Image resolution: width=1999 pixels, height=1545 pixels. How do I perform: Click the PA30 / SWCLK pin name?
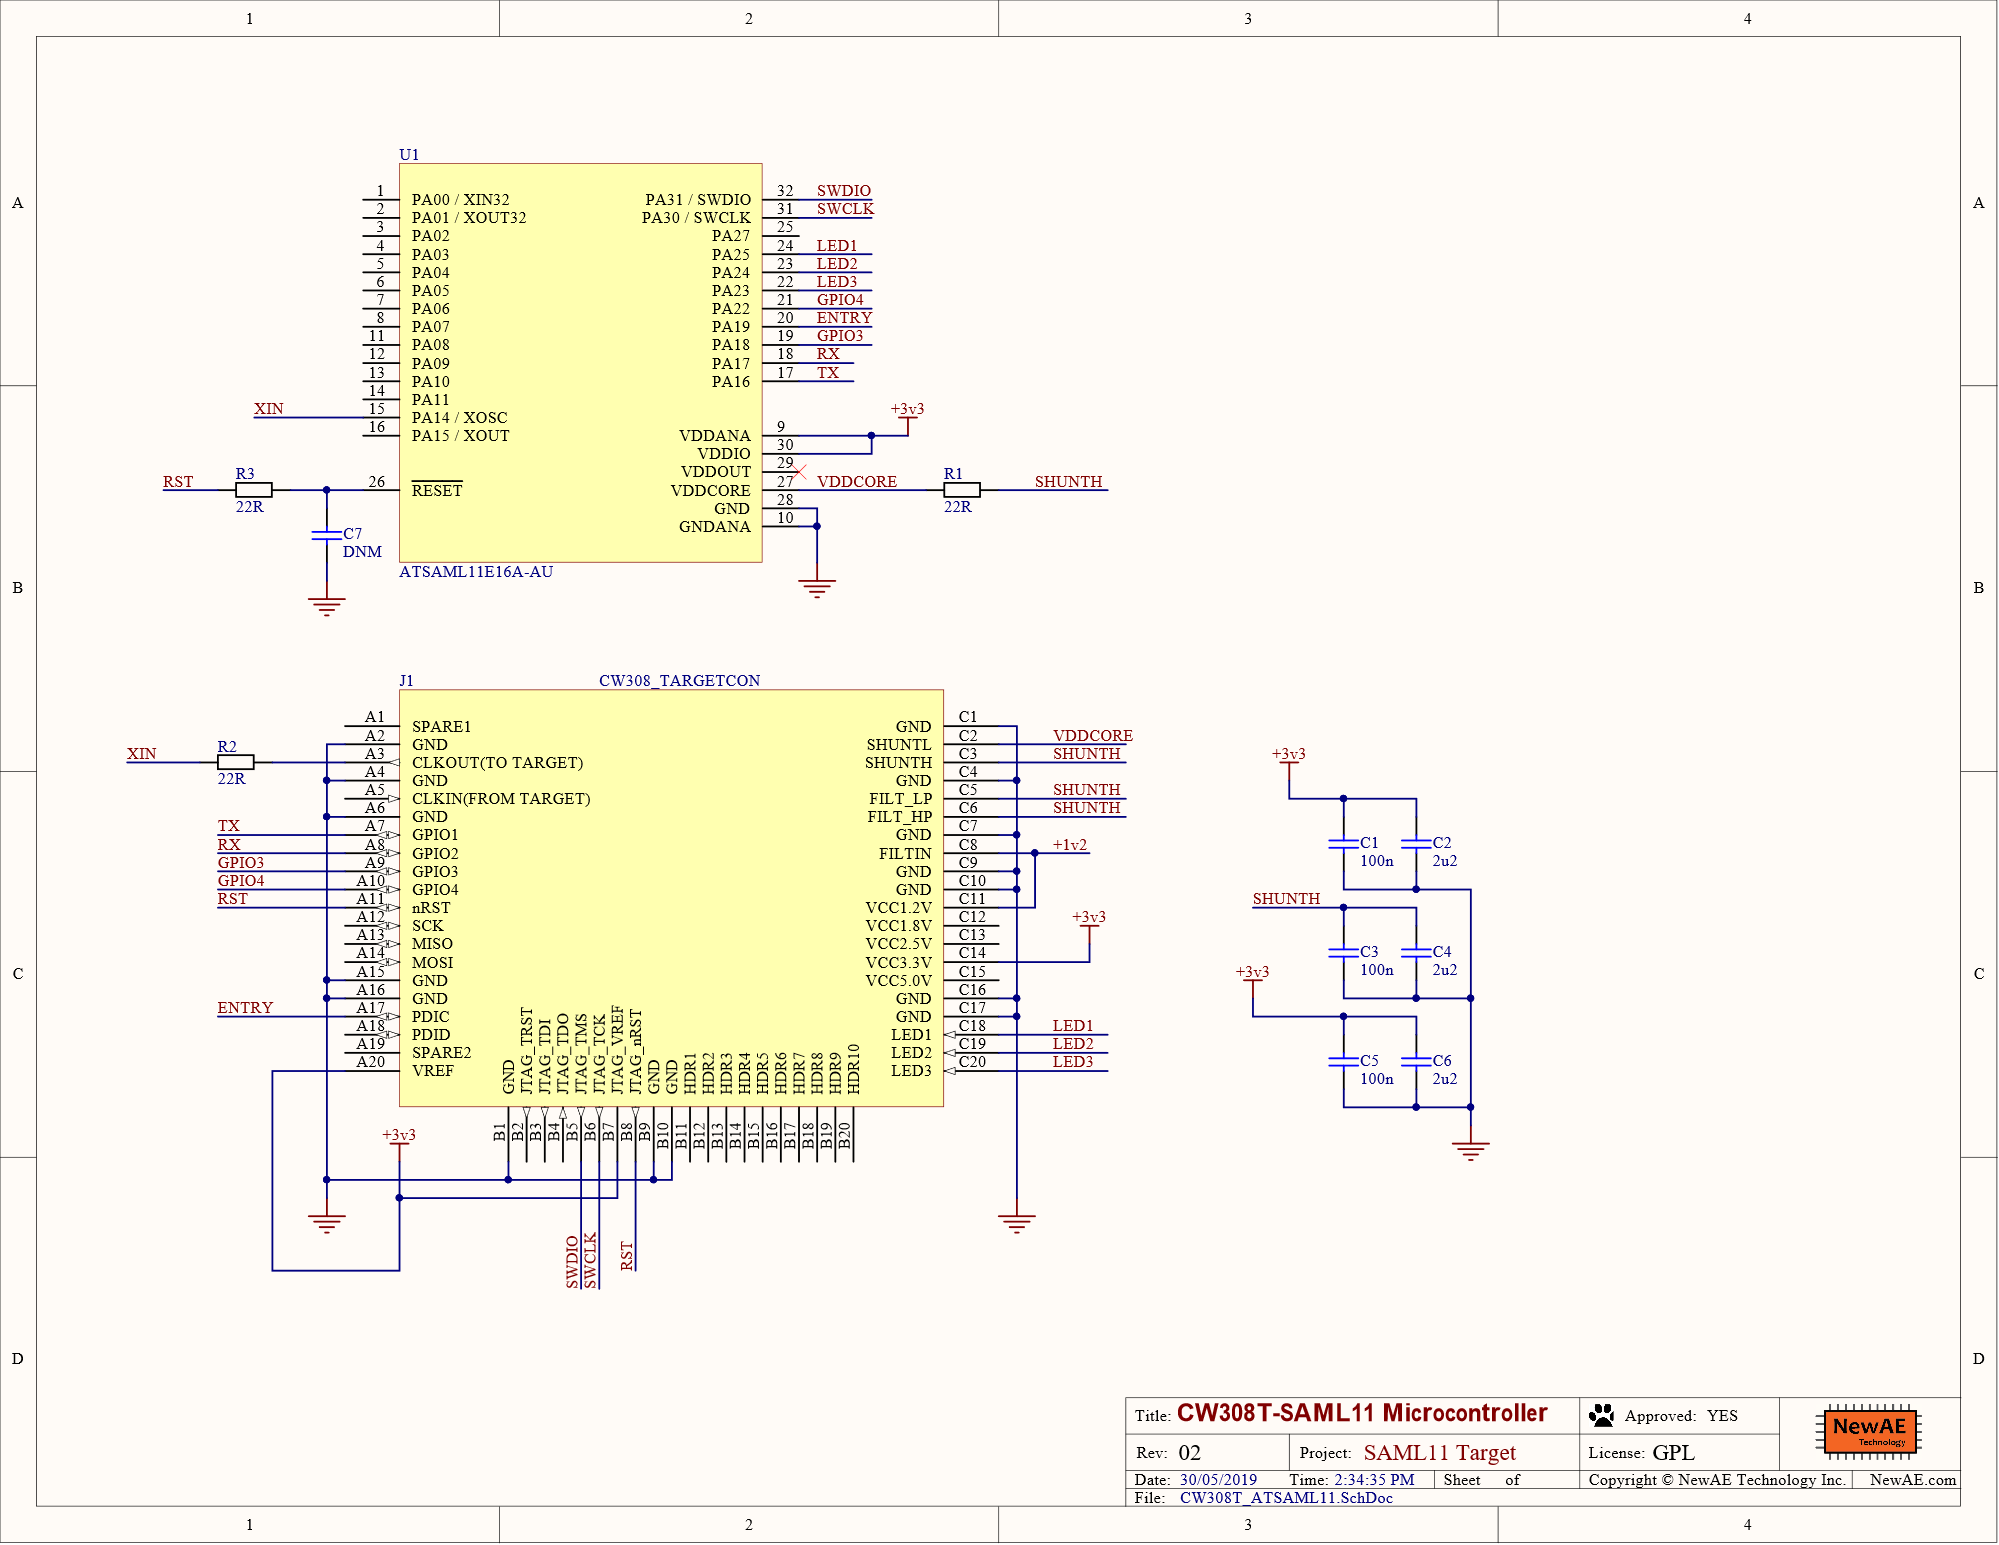click(x=696, y=217)
